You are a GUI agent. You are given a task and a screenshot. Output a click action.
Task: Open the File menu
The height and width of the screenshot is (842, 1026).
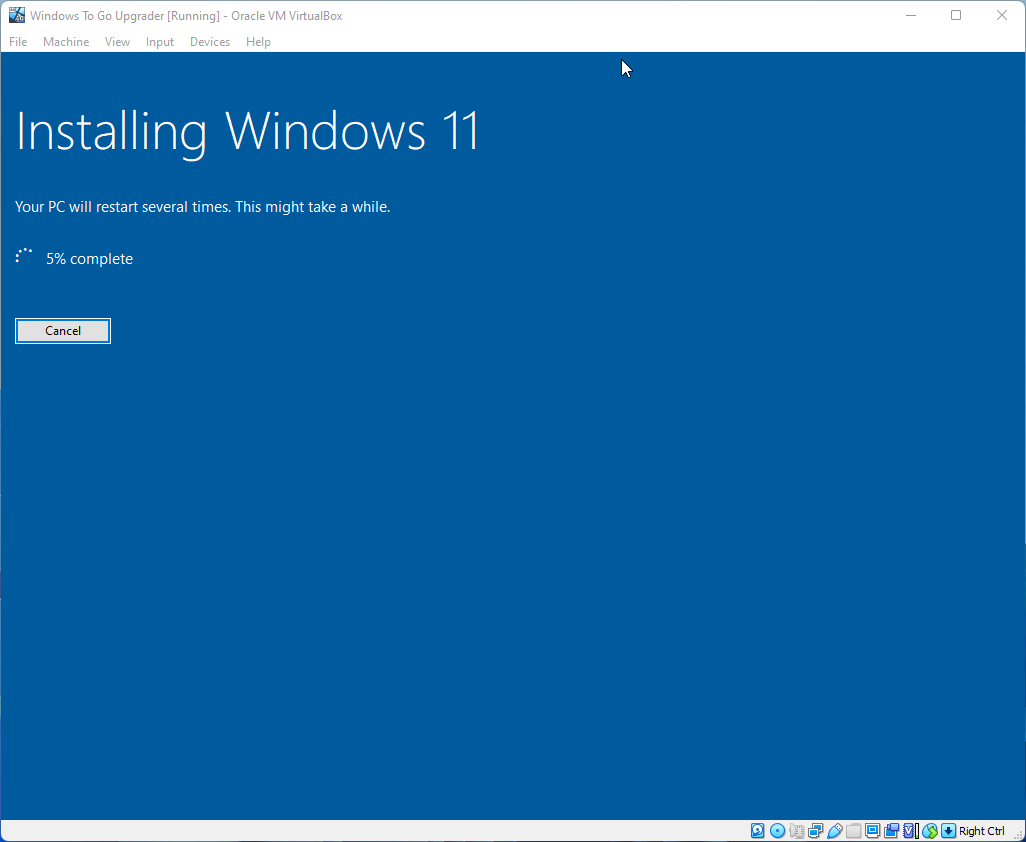[x=18, y=42]
